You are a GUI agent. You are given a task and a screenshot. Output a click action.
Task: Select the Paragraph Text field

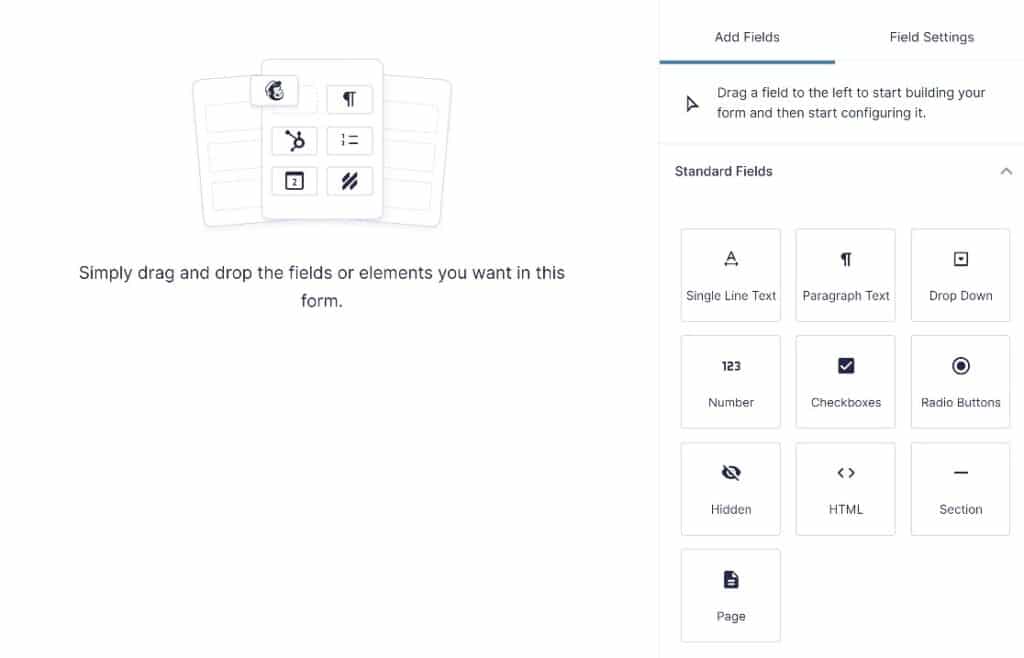click(845, 275)
